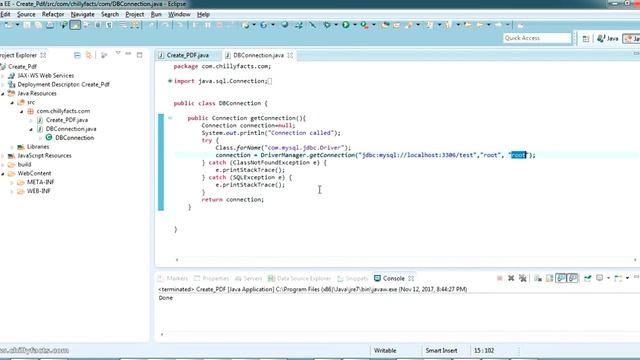Screen dimensions: 640x360
Task: Toggle show console on standard output
Action: click(561, 278)
